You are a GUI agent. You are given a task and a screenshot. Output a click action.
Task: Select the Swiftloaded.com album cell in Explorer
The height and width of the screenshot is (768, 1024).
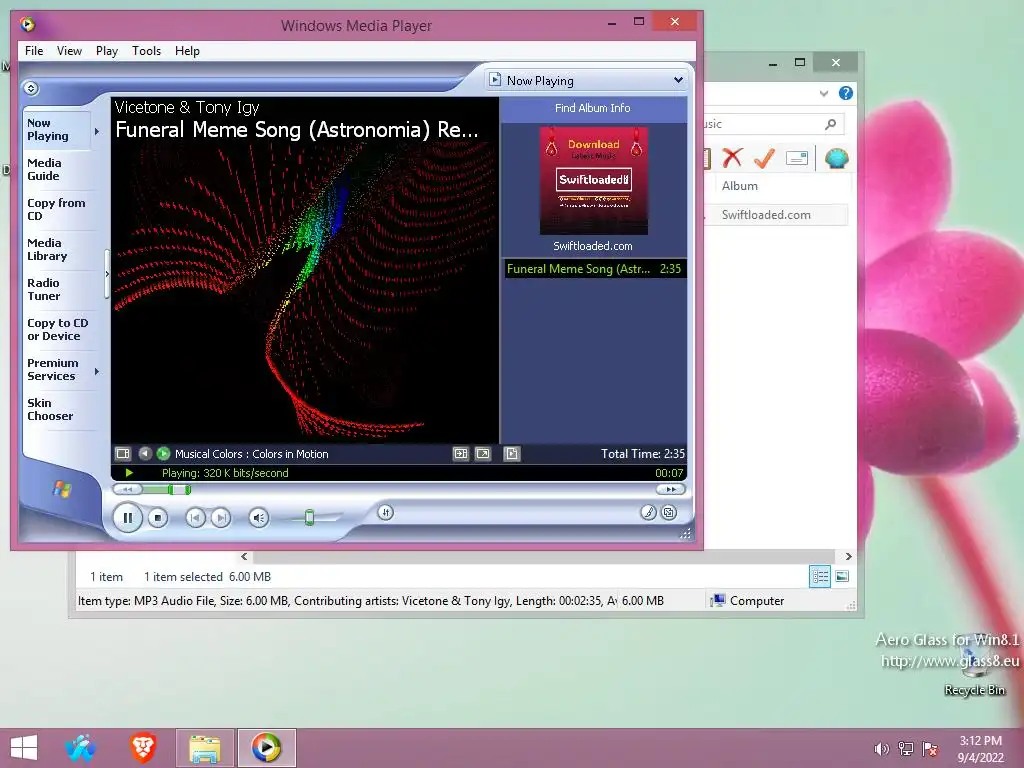point(766,215)
